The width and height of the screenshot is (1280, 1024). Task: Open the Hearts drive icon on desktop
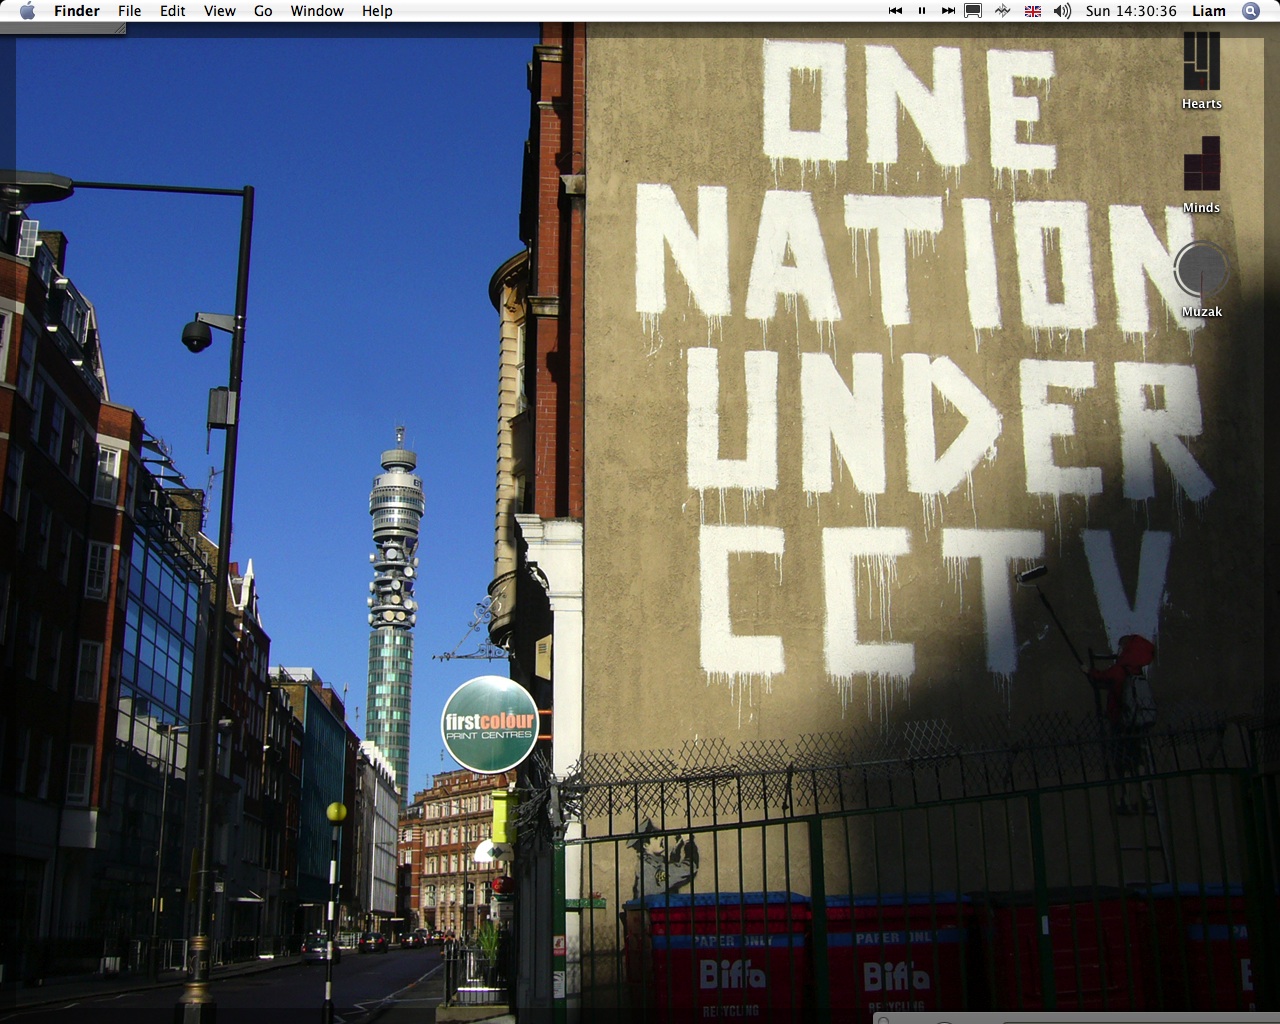coord(1201,62)
